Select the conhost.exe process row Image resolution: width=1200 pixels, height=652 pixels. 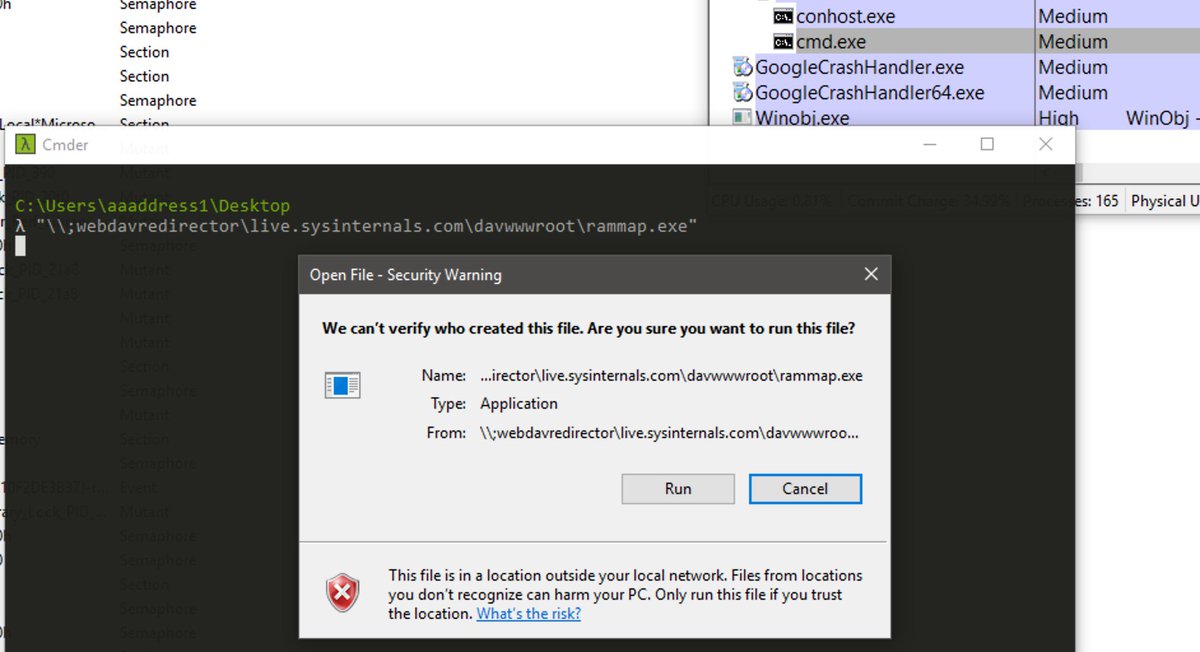click(x=954, y=16)
